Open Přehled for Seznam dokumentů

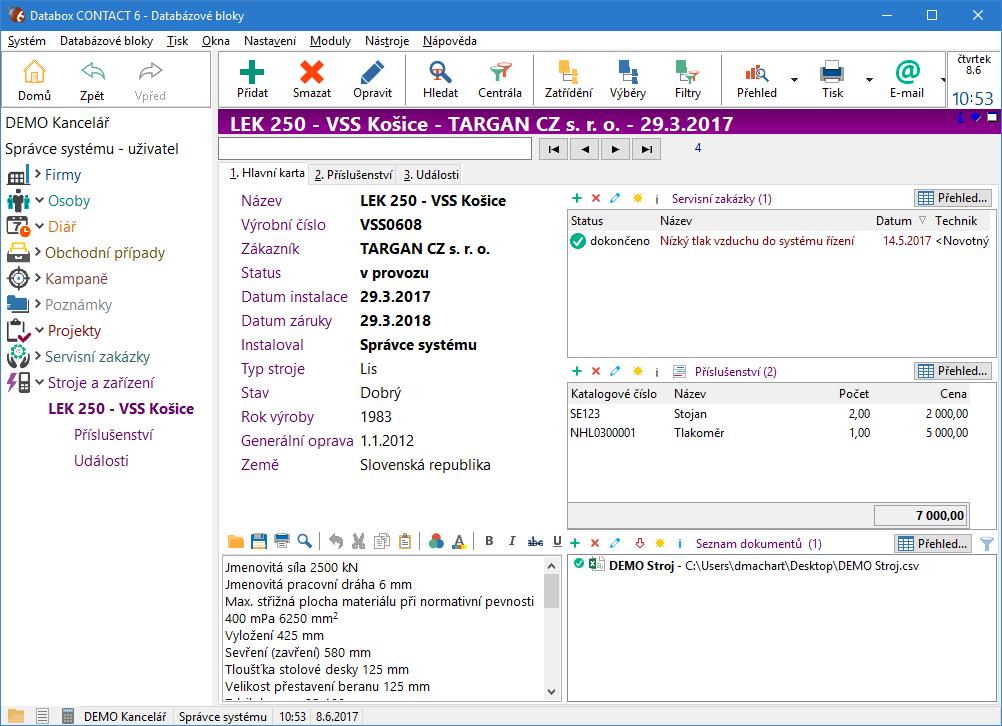933,544
